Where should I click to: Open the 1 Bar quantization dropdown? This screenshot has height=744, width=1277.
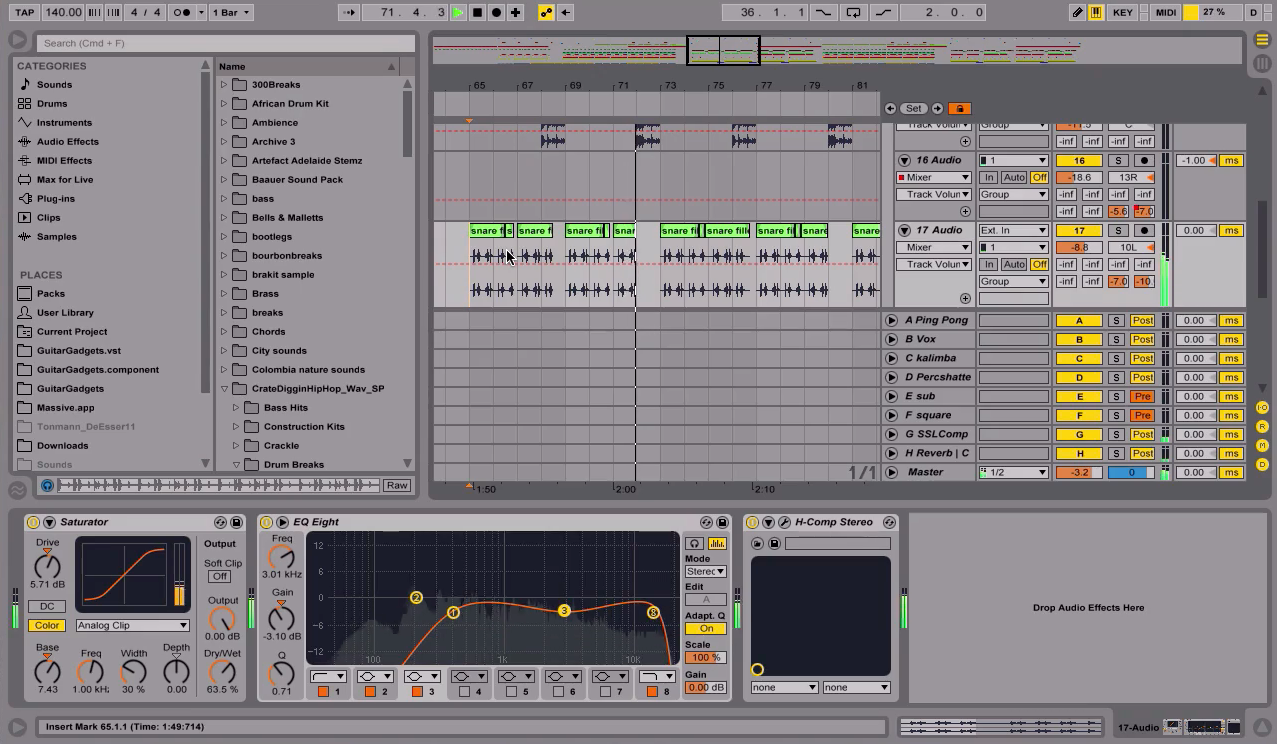coord(231,12)
